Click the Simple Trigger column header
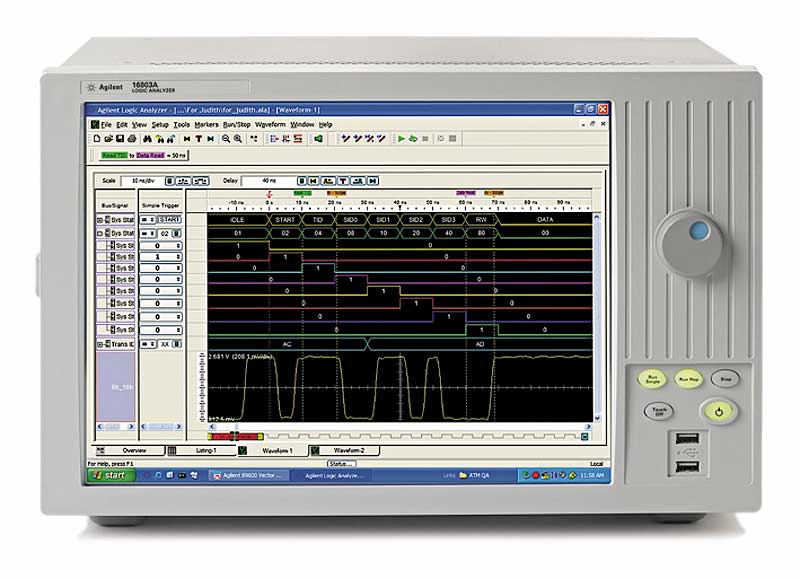Viewport: 800px width, 579px height. (x=160, y=205)
